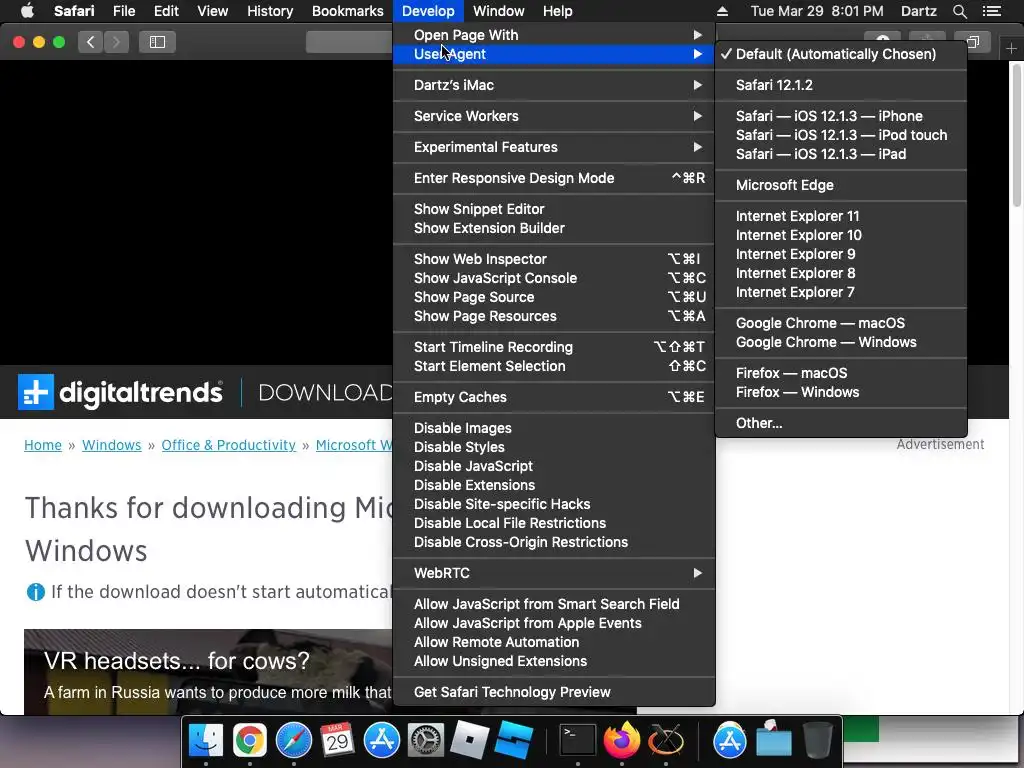Toggle Disable Site-specific Hacks
The image size is (1024, 768).
[554, 504]
